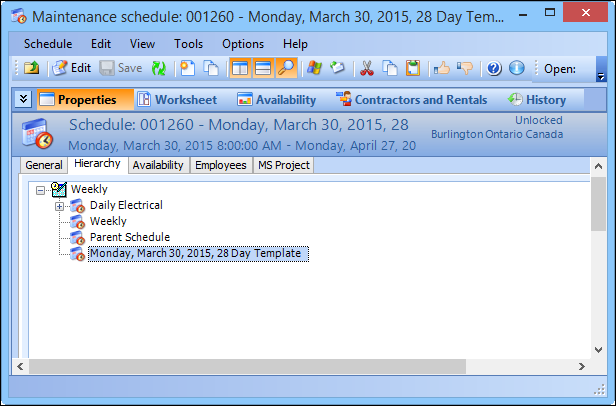Image resolution: width=616 pixels, height=406 pixels.
Task: Select the child Weekly schedule item
Action: coord(108,221)
